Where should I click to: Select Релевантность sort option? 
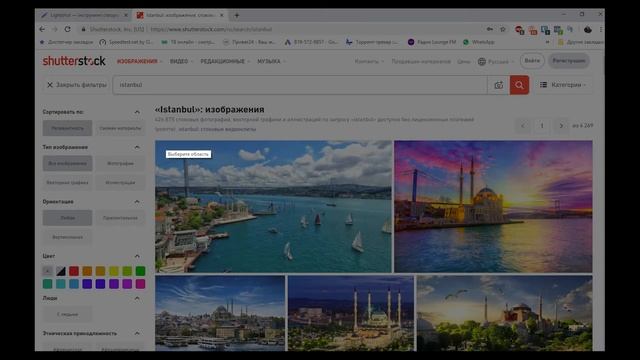tap(67, 128)
